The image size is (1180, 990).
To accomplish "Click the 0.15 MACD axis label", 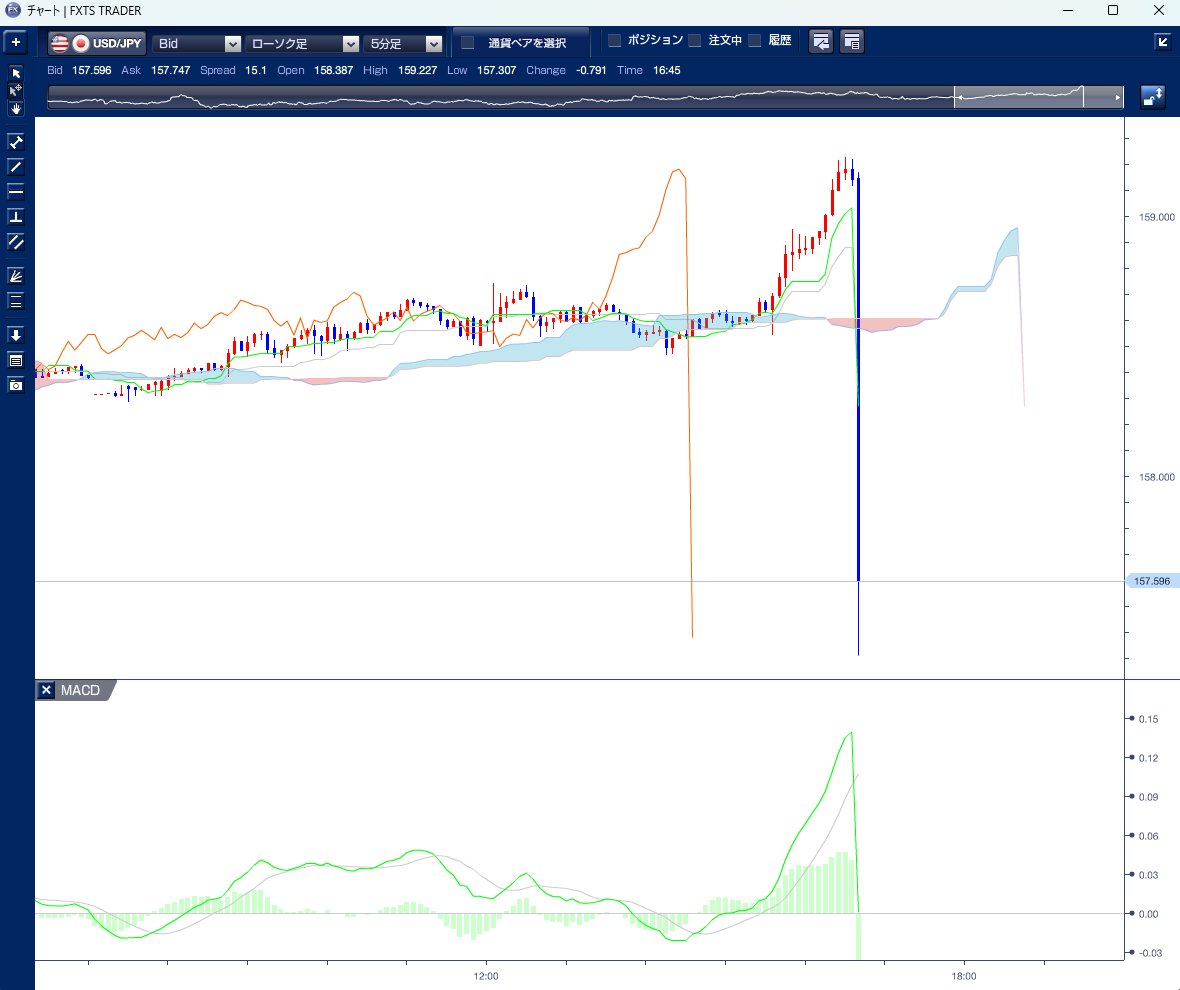I will tap(1148, 719).
